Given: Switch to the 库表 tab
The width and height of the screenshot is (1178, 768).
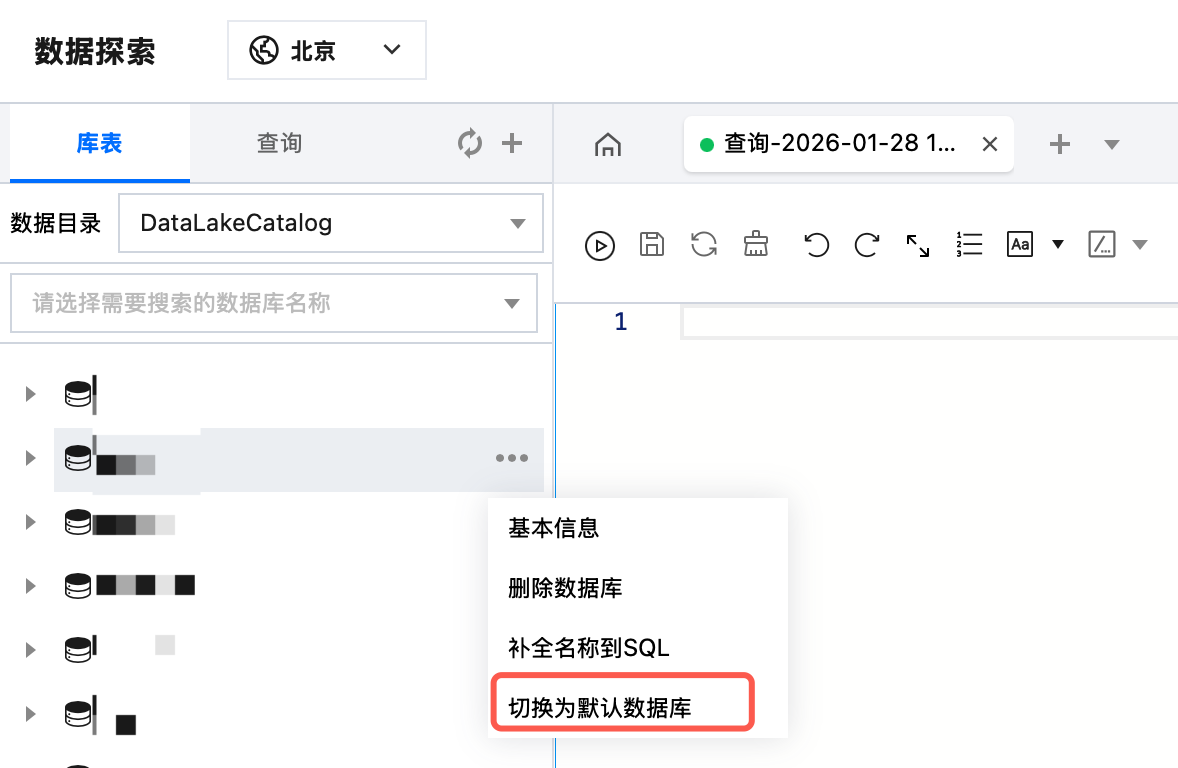Looking at the screenshot, I should pos(99,143).
